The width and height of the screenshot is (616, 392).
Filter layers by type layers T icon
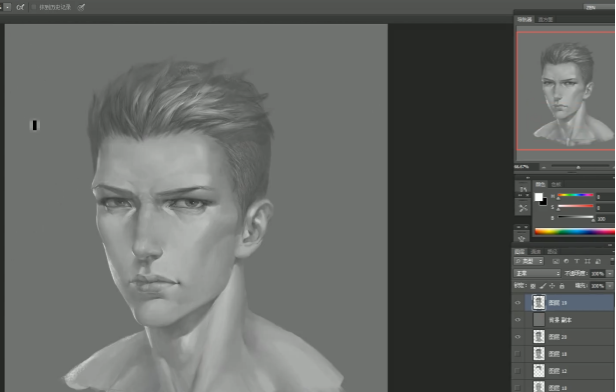click(x=577, y=261)
